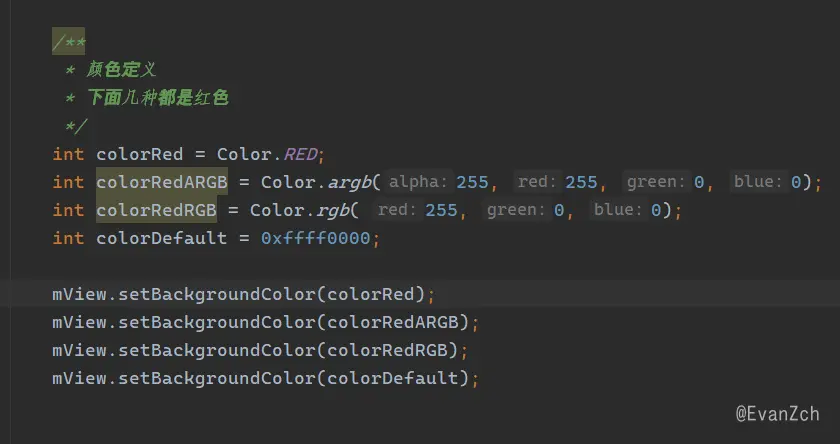Click 'mView' on the setBackgroundColor(colorDefault) line
Viewport: 840px width, 444px height.
[x=79, y=378]
